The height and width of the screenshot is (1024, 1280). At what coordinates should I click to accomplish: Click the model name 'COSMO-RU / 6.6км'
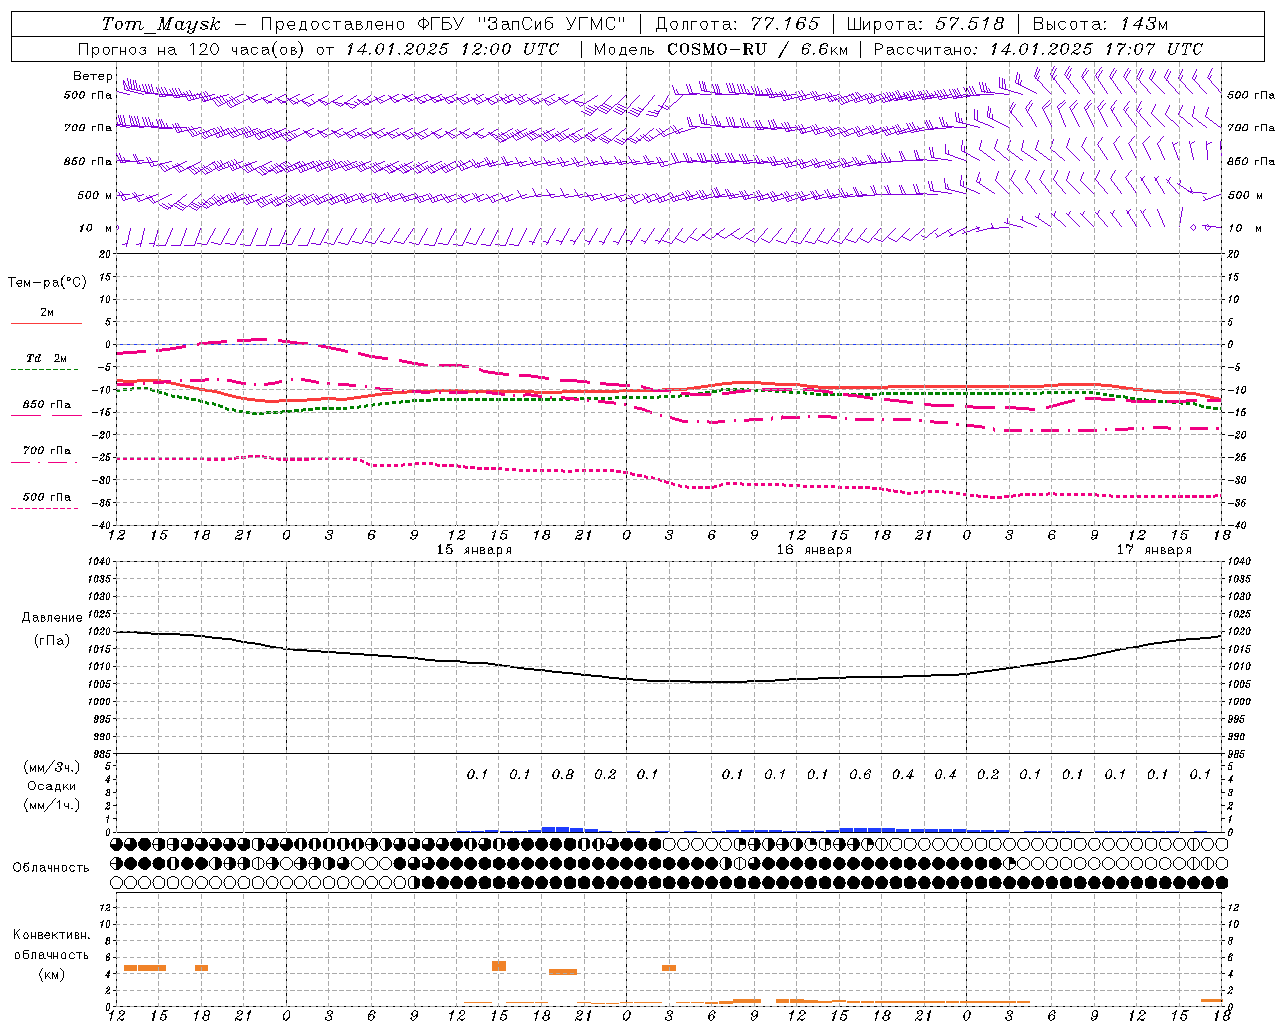757,49
